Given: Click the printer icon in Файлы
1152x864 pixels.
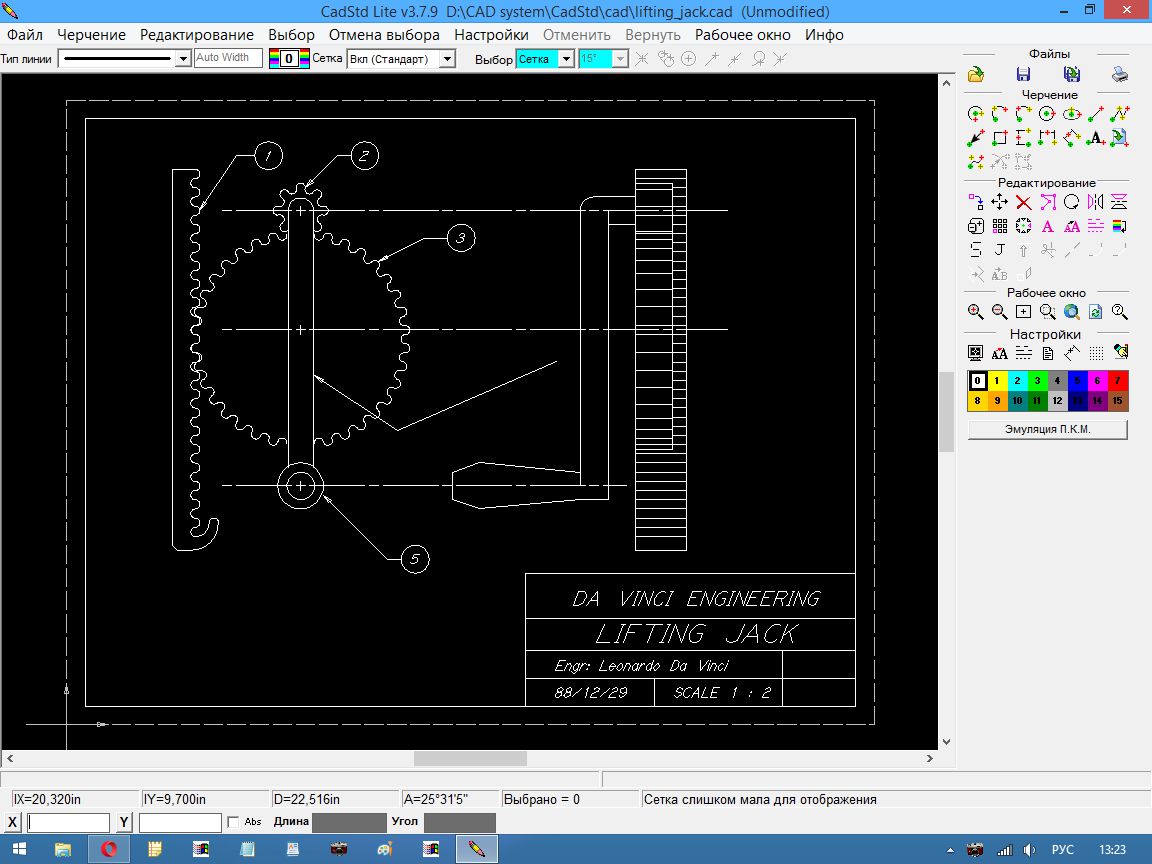Looking at the screenshot, I should (1120, 74).
